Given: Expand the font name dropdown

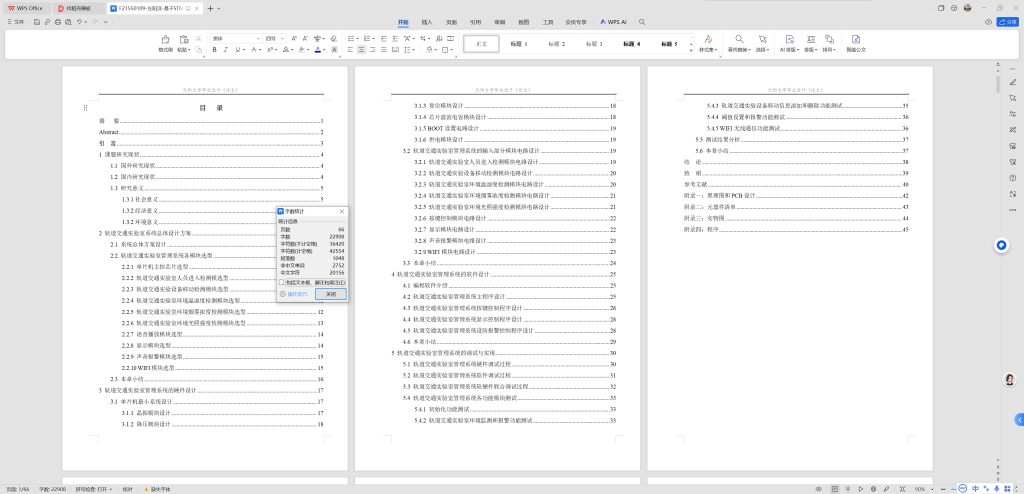Looking at the screenshot, I should tap(258, 38).
